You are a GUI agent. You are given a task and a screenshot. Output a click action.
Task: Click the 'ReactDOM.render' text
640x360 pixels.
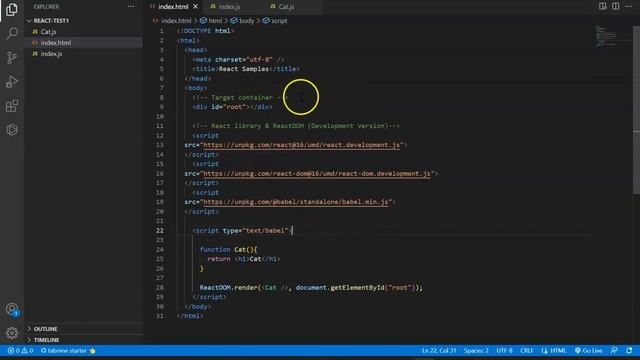coord(228,287)
